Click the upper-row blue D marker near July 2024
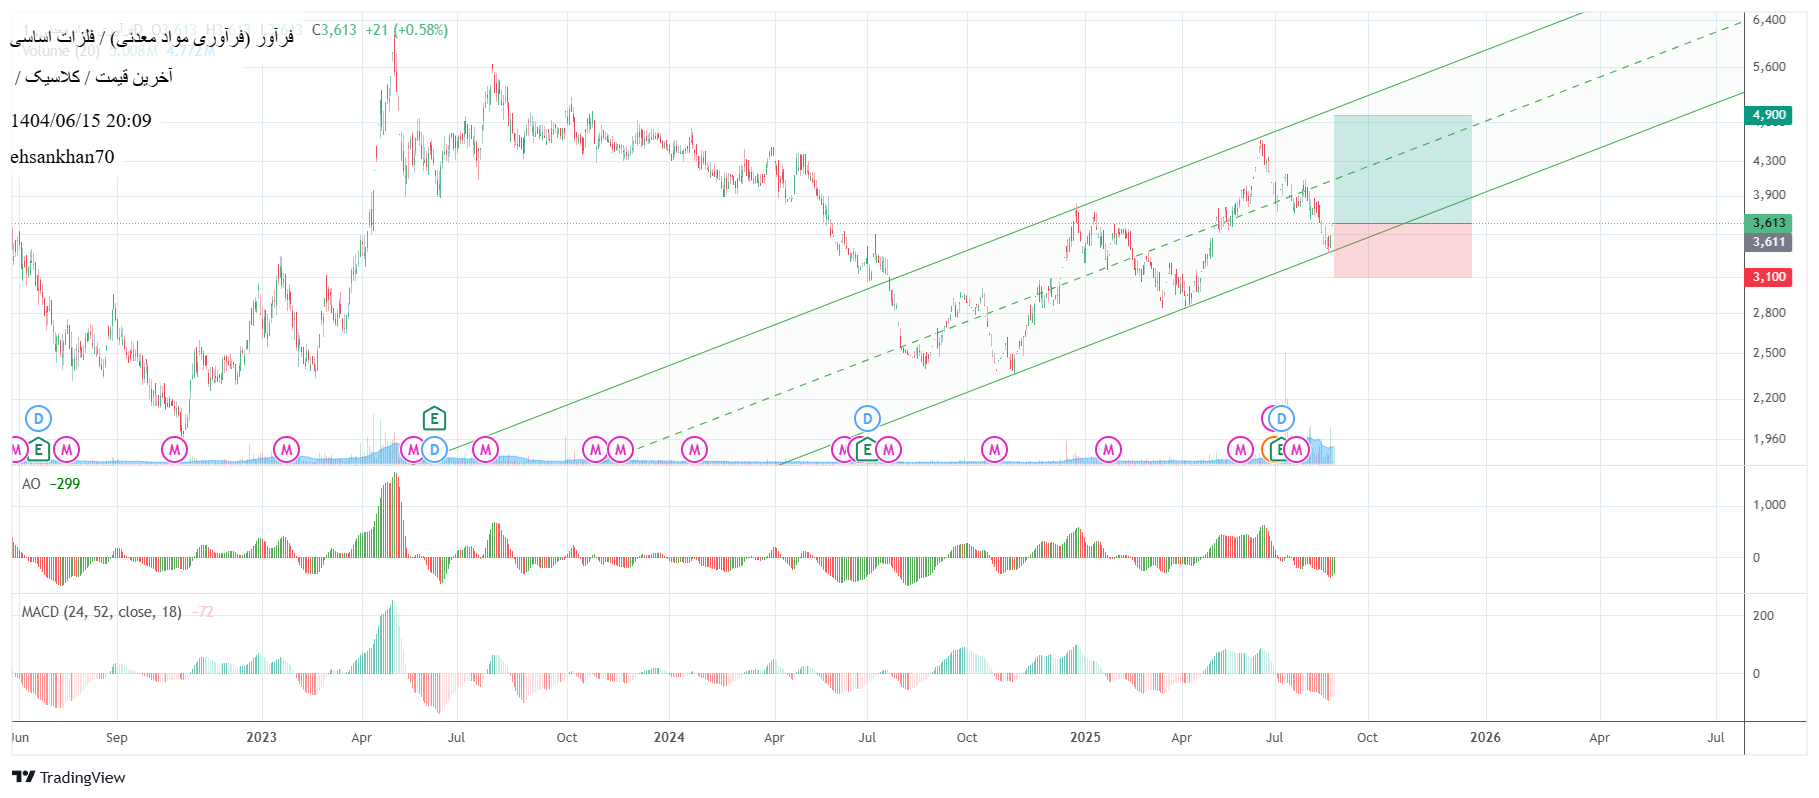 (867, 419)
